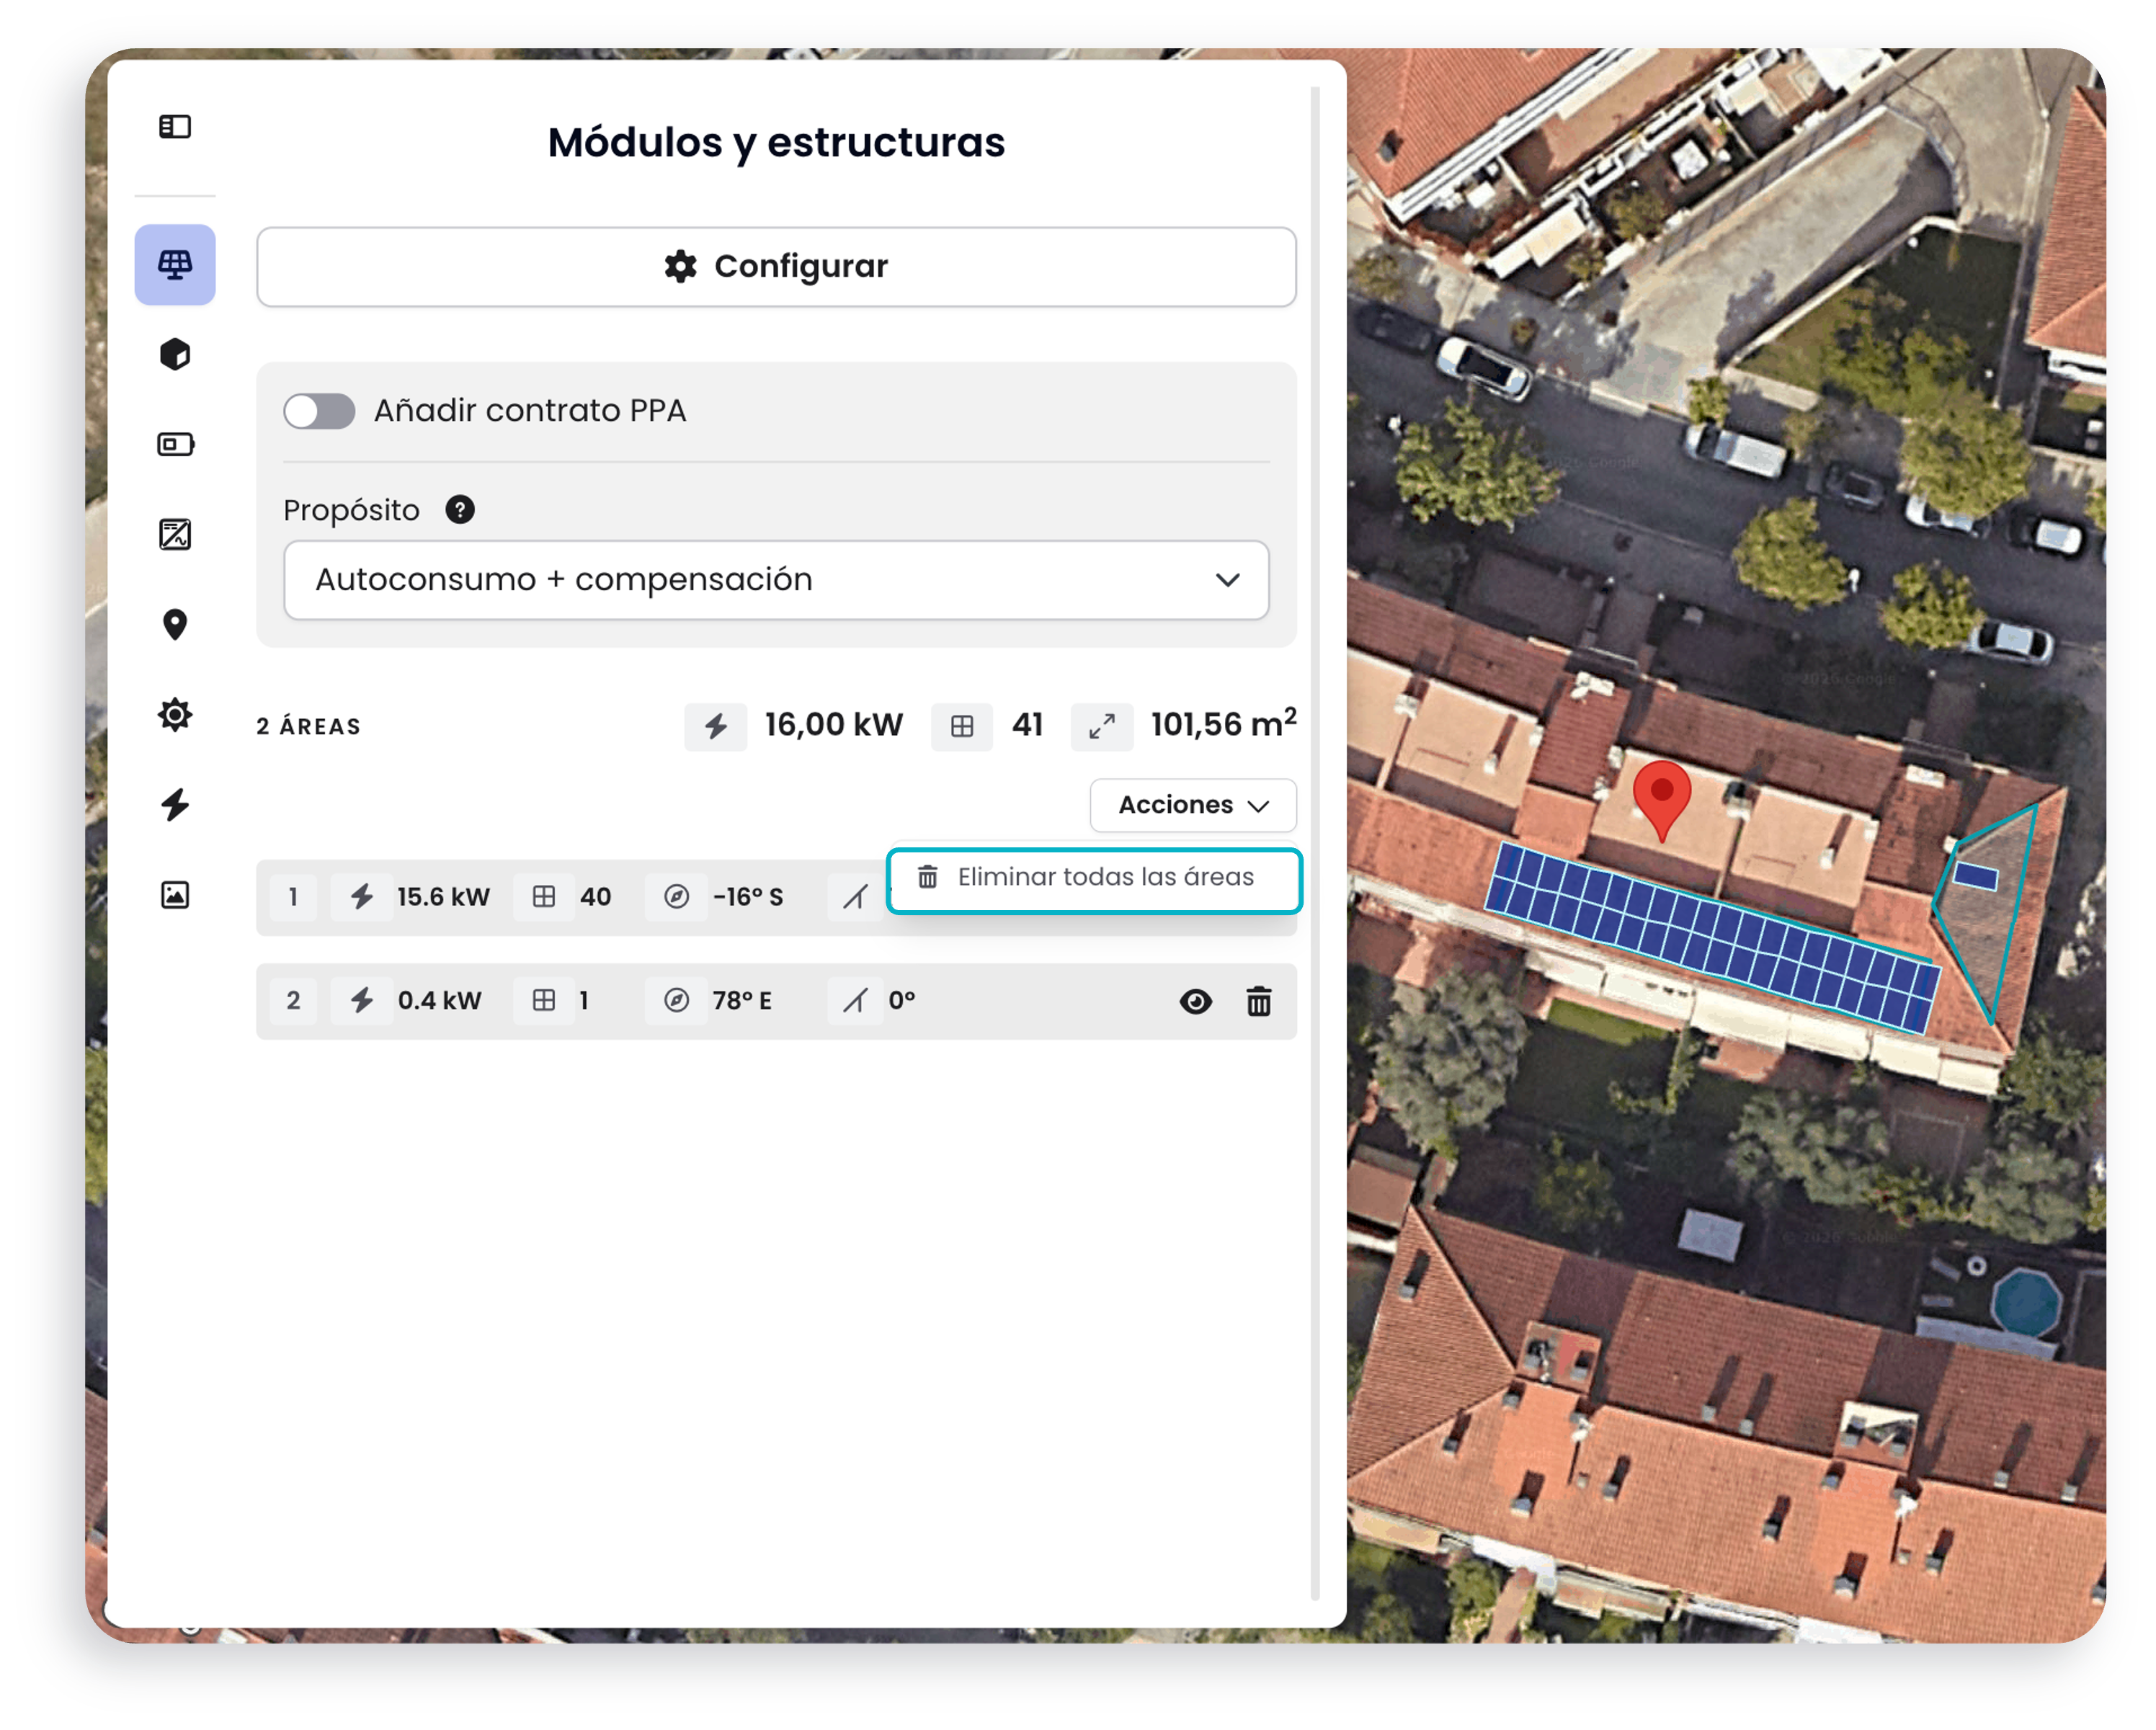Click the Configurar button
This screenshot has height=1730, width=2156.
pos(776,266)
